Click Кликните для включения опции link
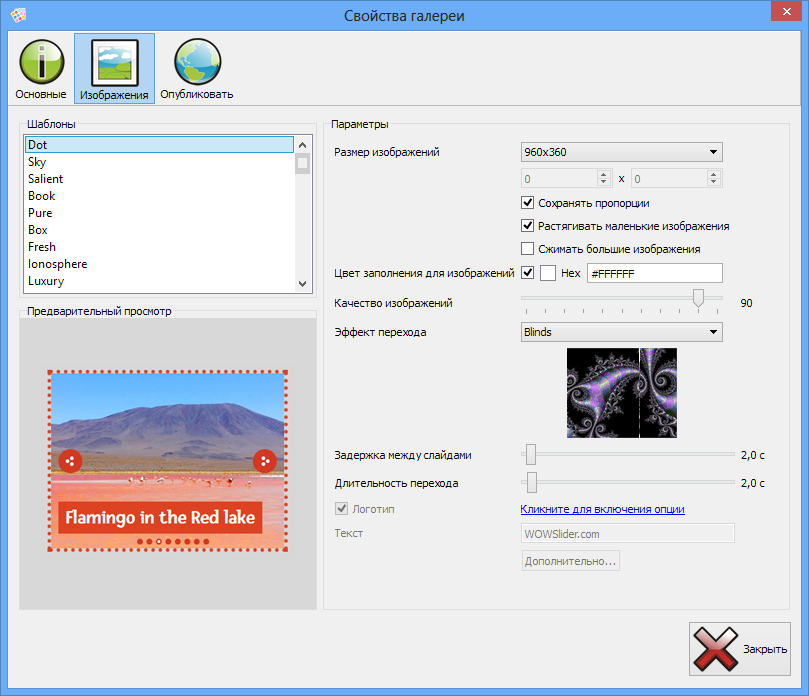This screenshot has height=696, width=809. 602,509
